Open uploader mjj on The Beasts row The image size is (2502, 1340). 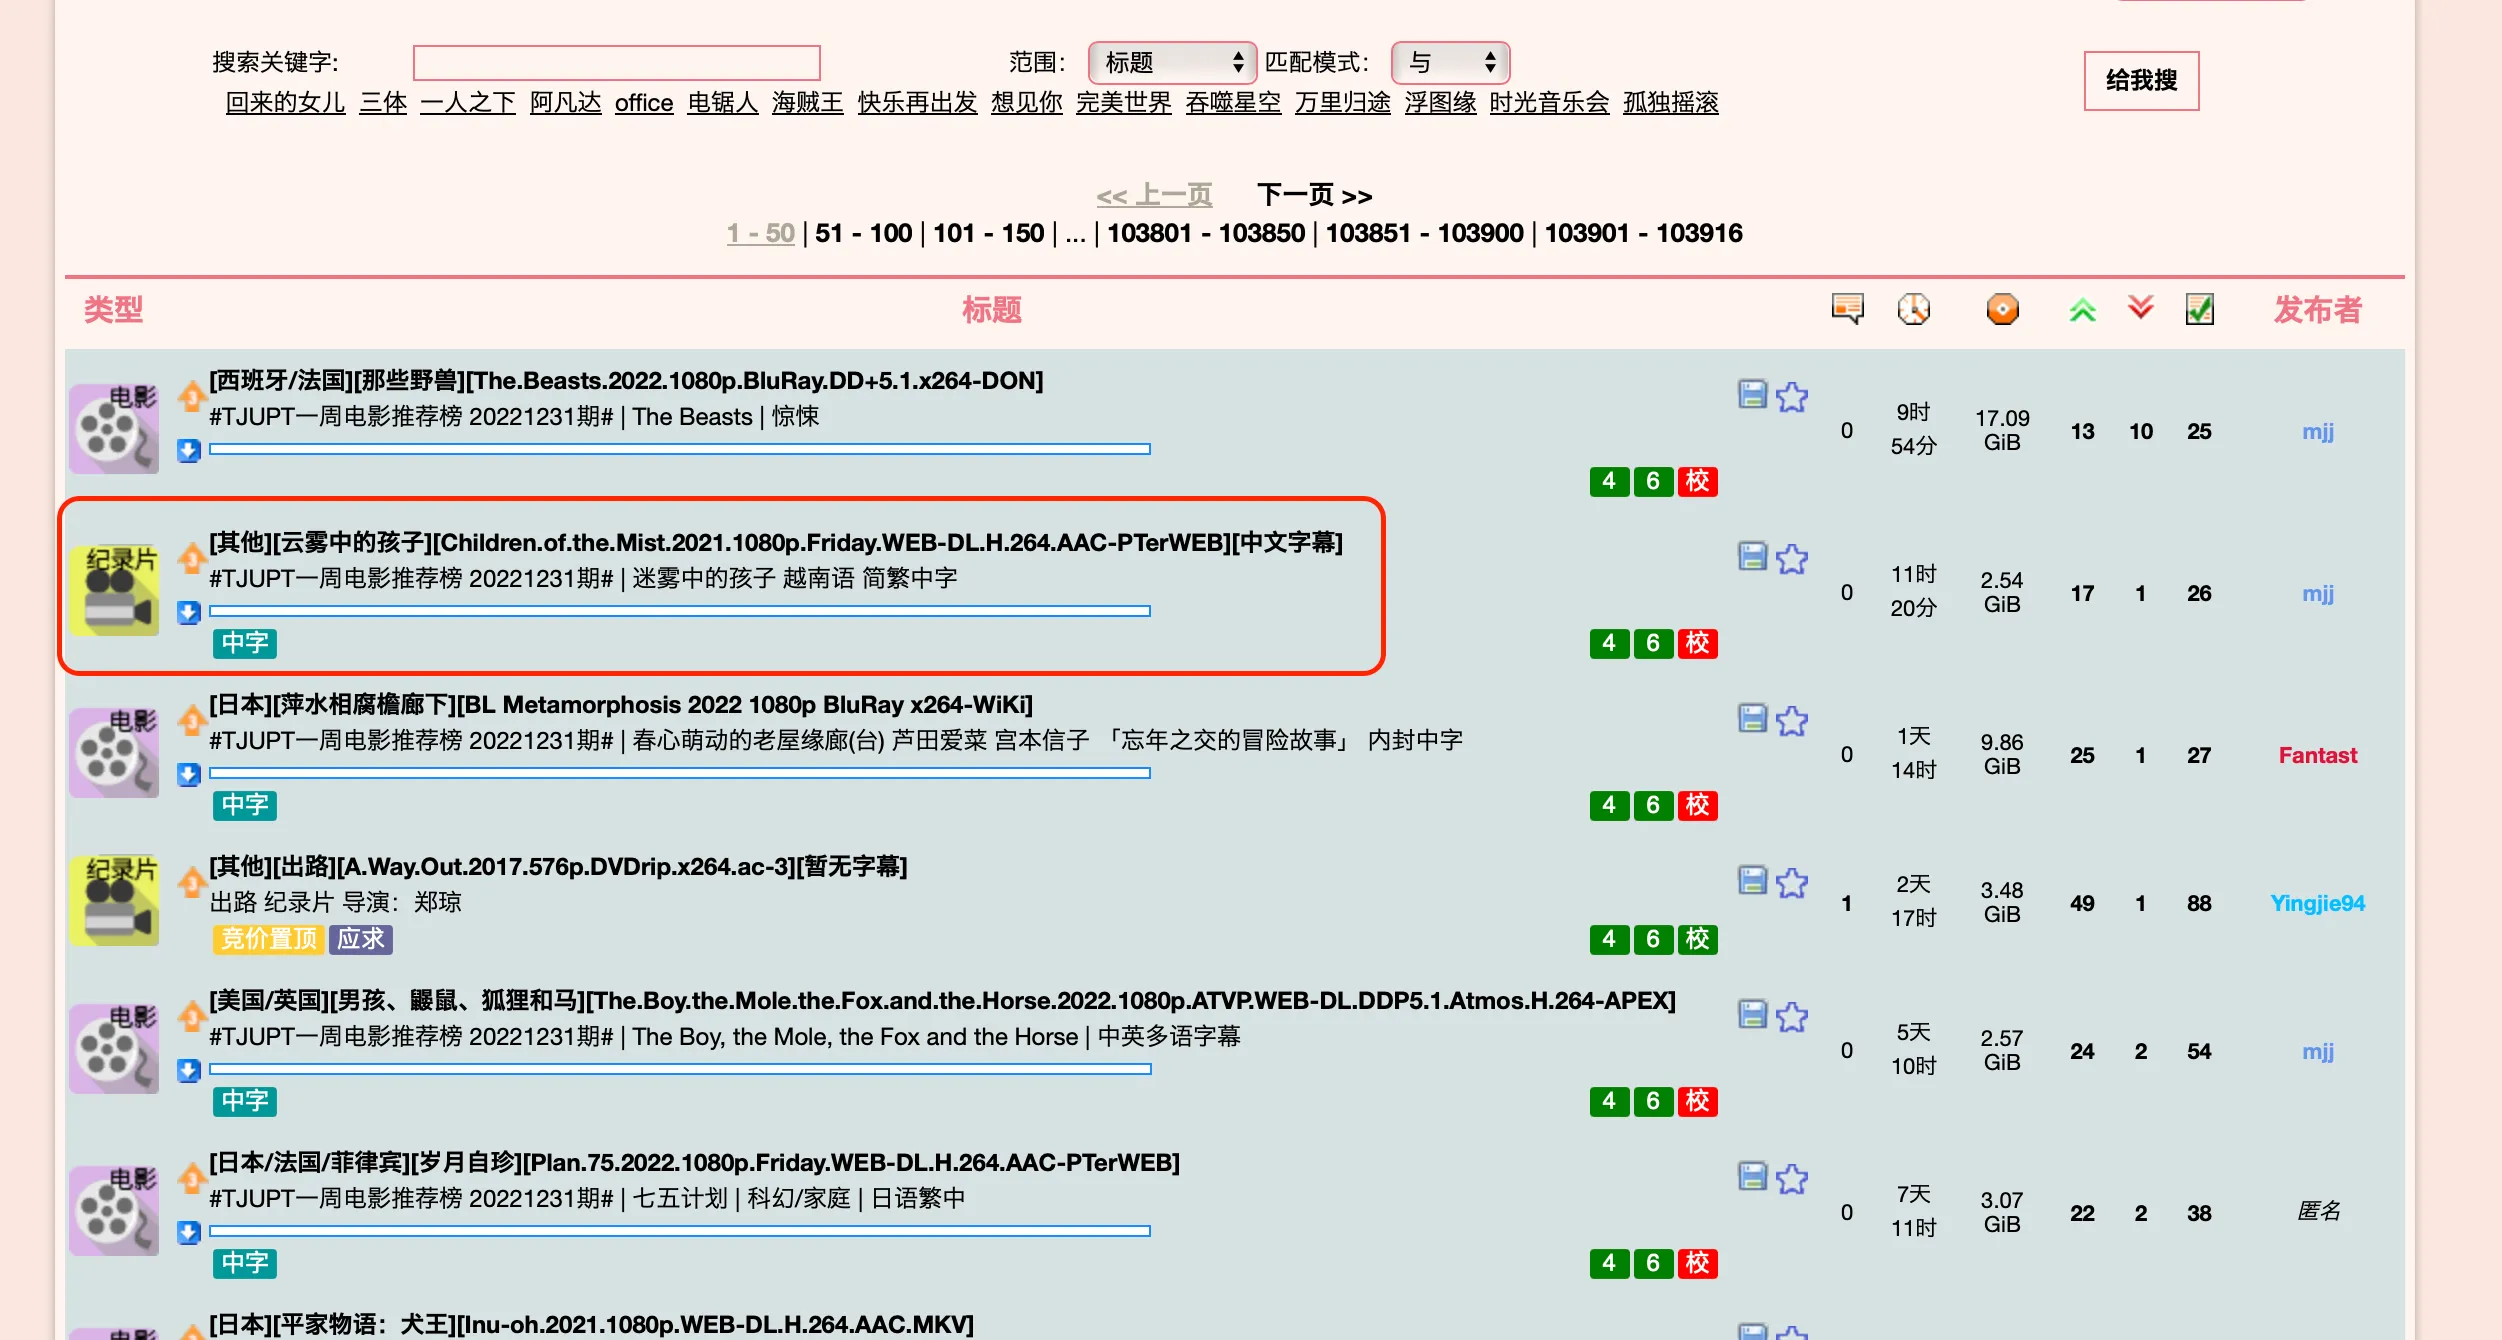(2317, 431)
